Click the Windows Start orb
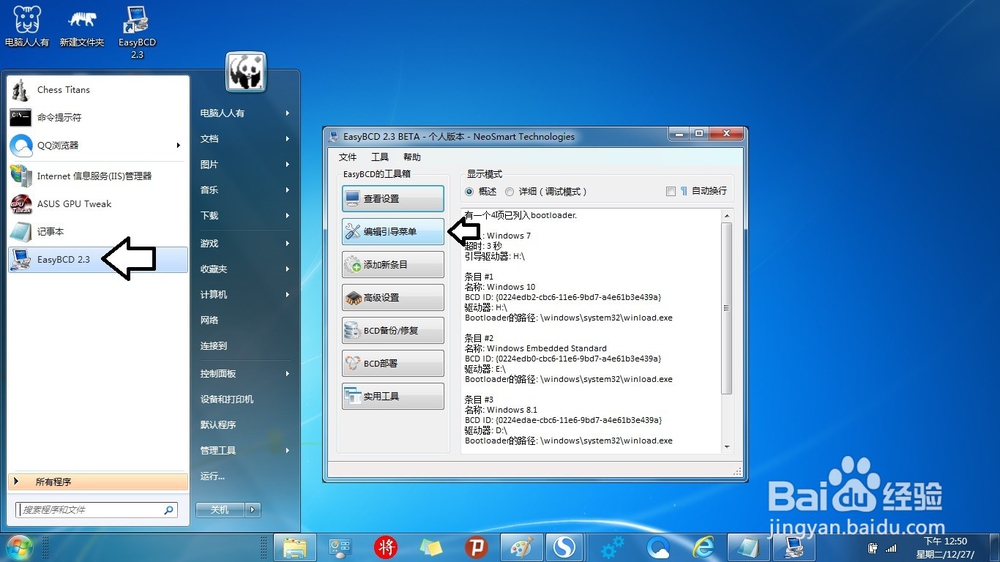Viewport: 1000px width, 562px height. [x=19, y=547]
